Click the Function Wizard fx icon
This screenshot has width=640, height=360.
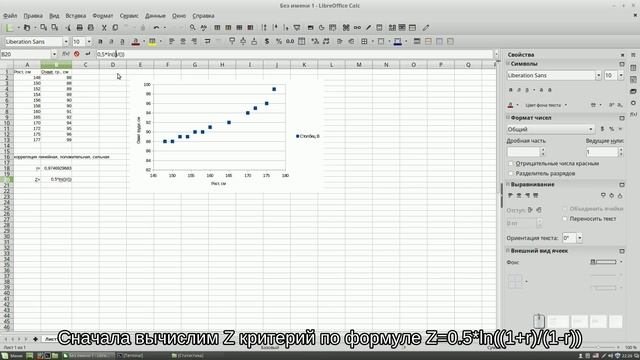[65, 54]
